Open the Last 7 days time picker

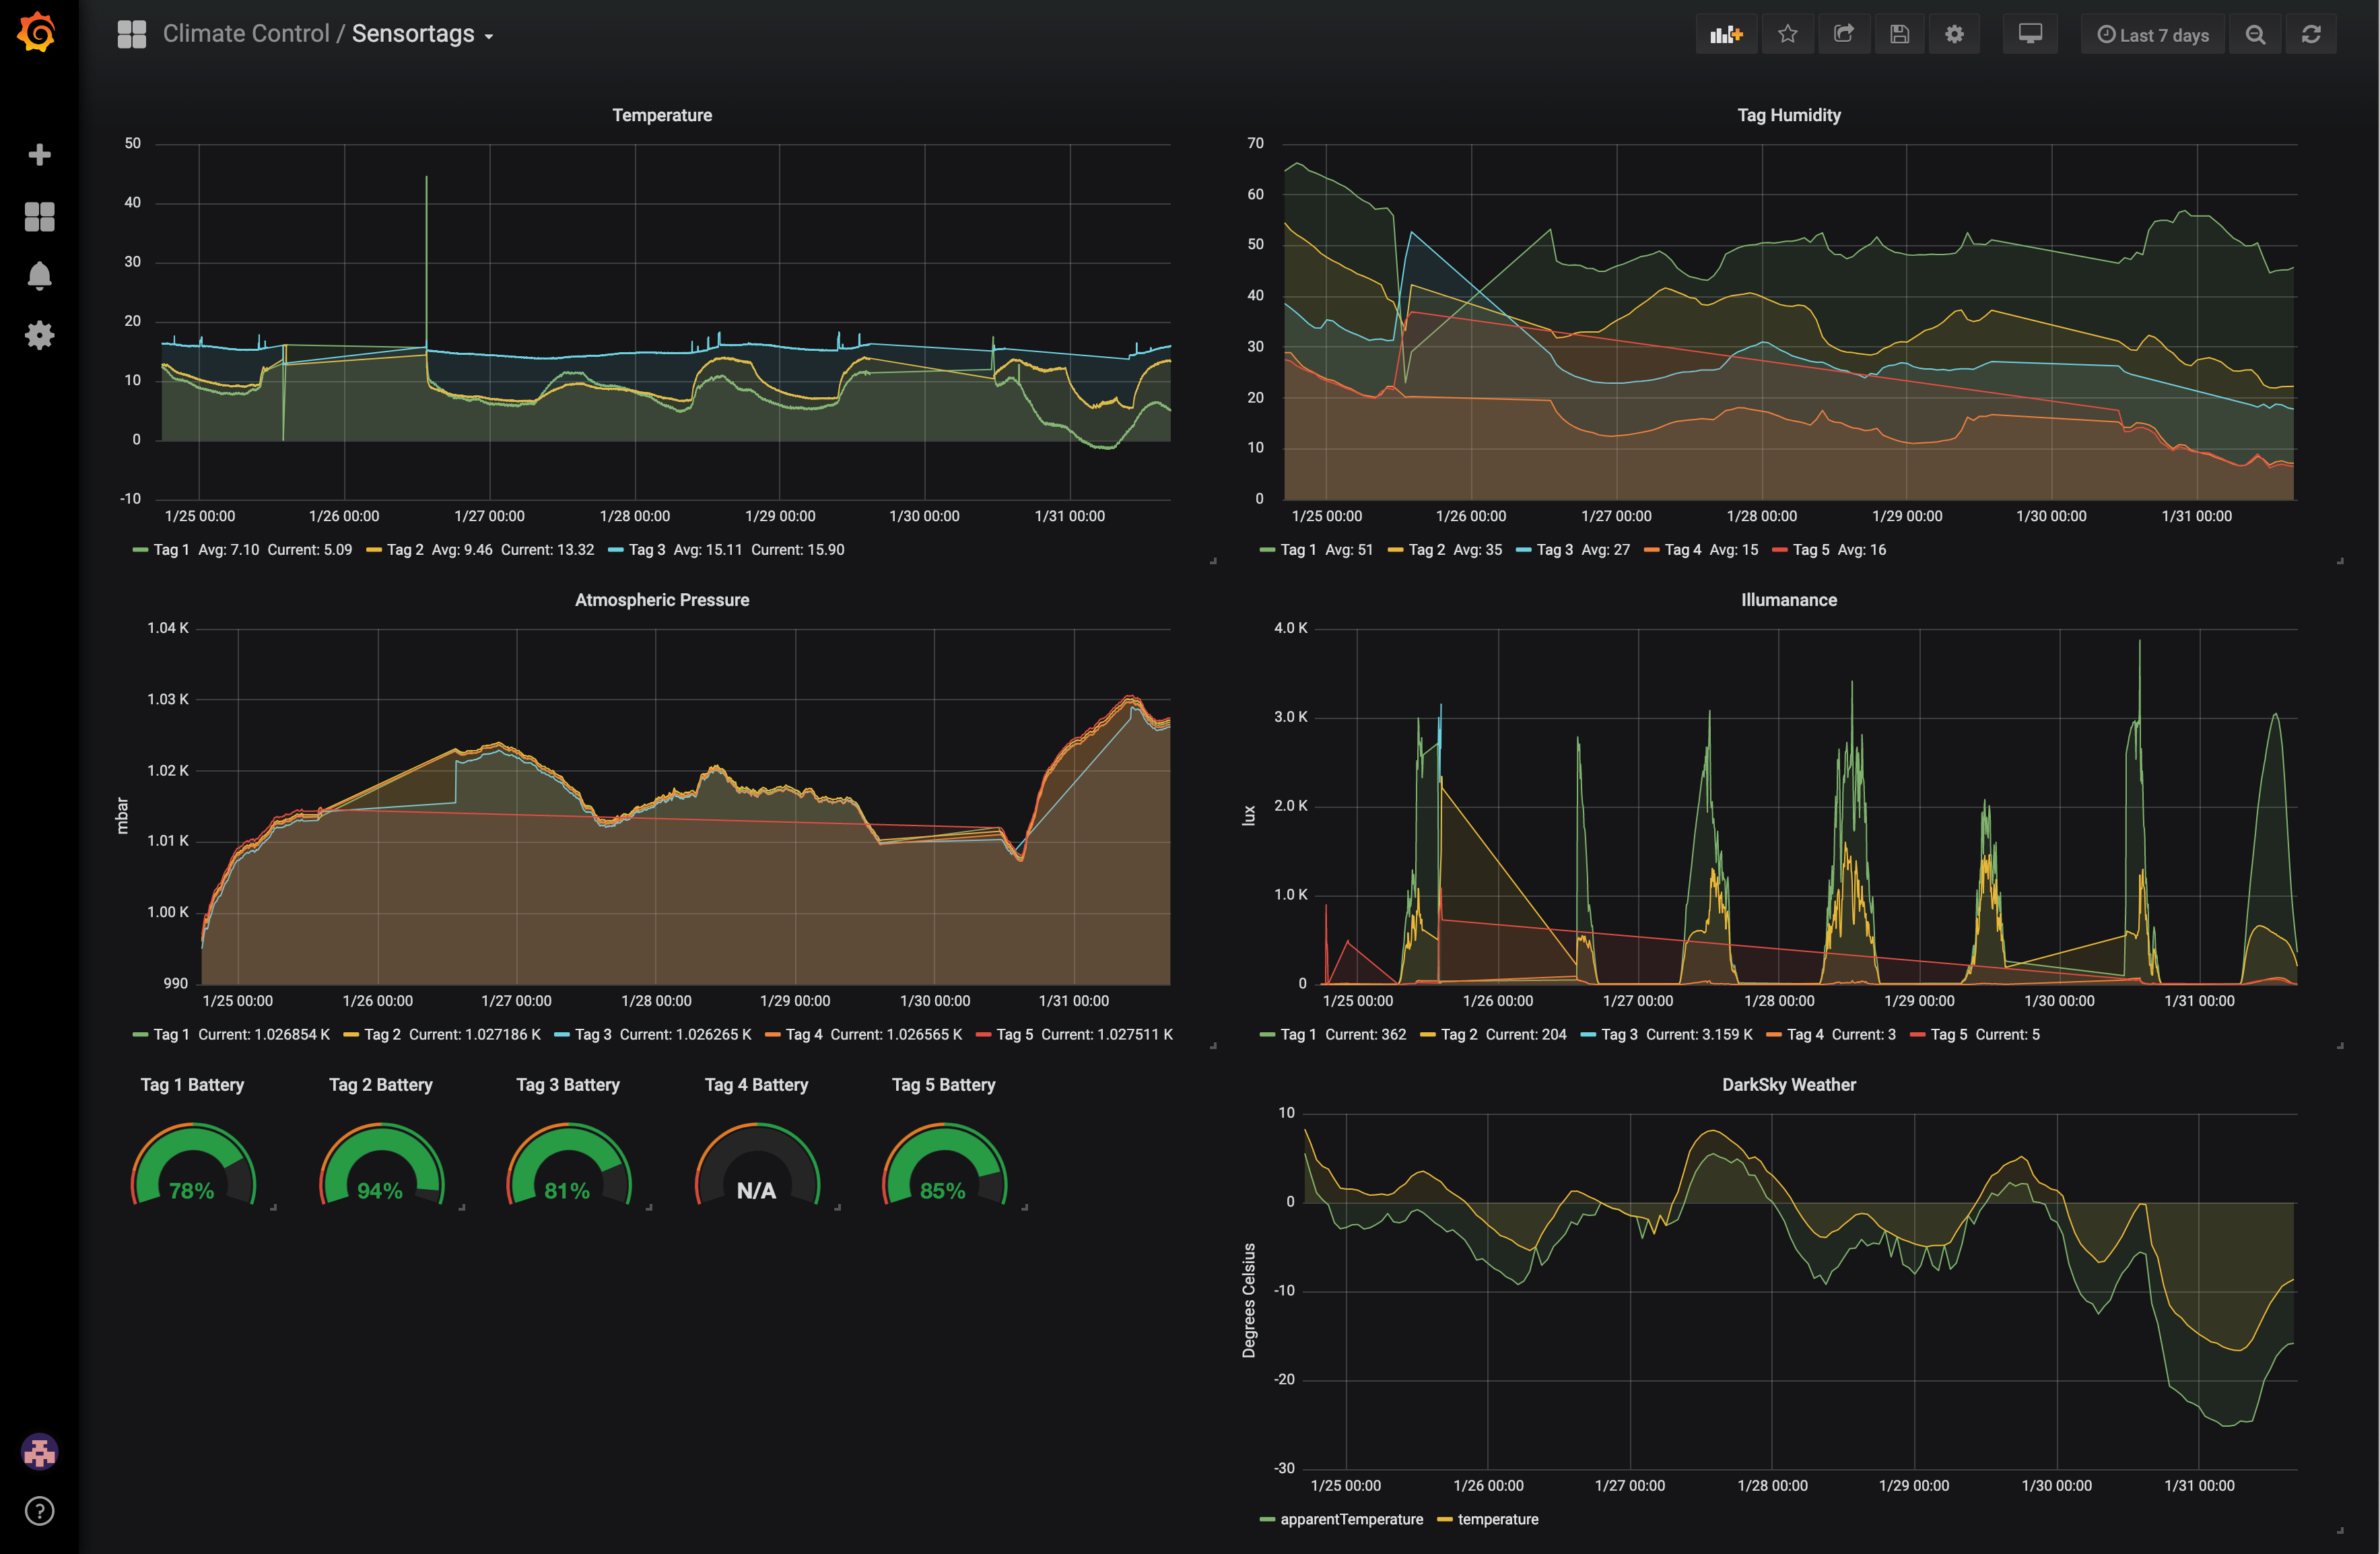2152,33
